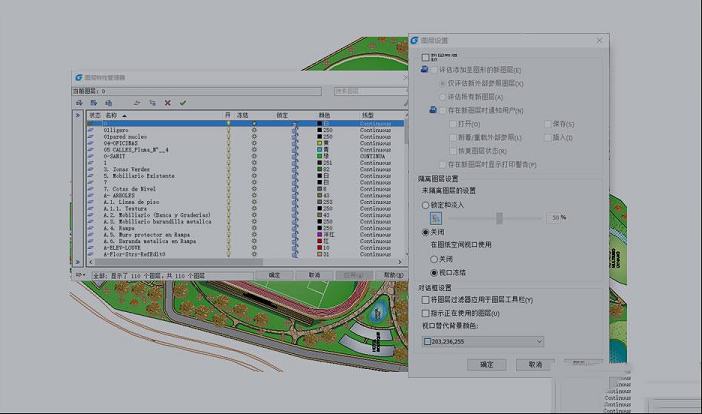Viewport: 702px width, 414px height.
Task: Click the green checkmark Set Current icon
Action: 183,102
